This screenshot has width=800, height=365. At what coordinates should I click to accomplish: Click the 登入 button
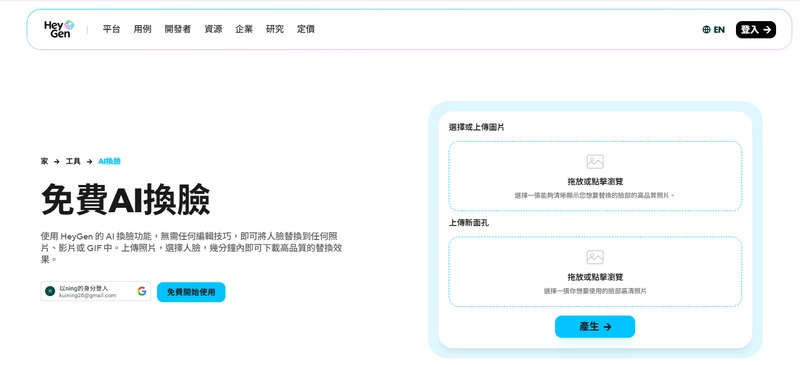[756, 30]
